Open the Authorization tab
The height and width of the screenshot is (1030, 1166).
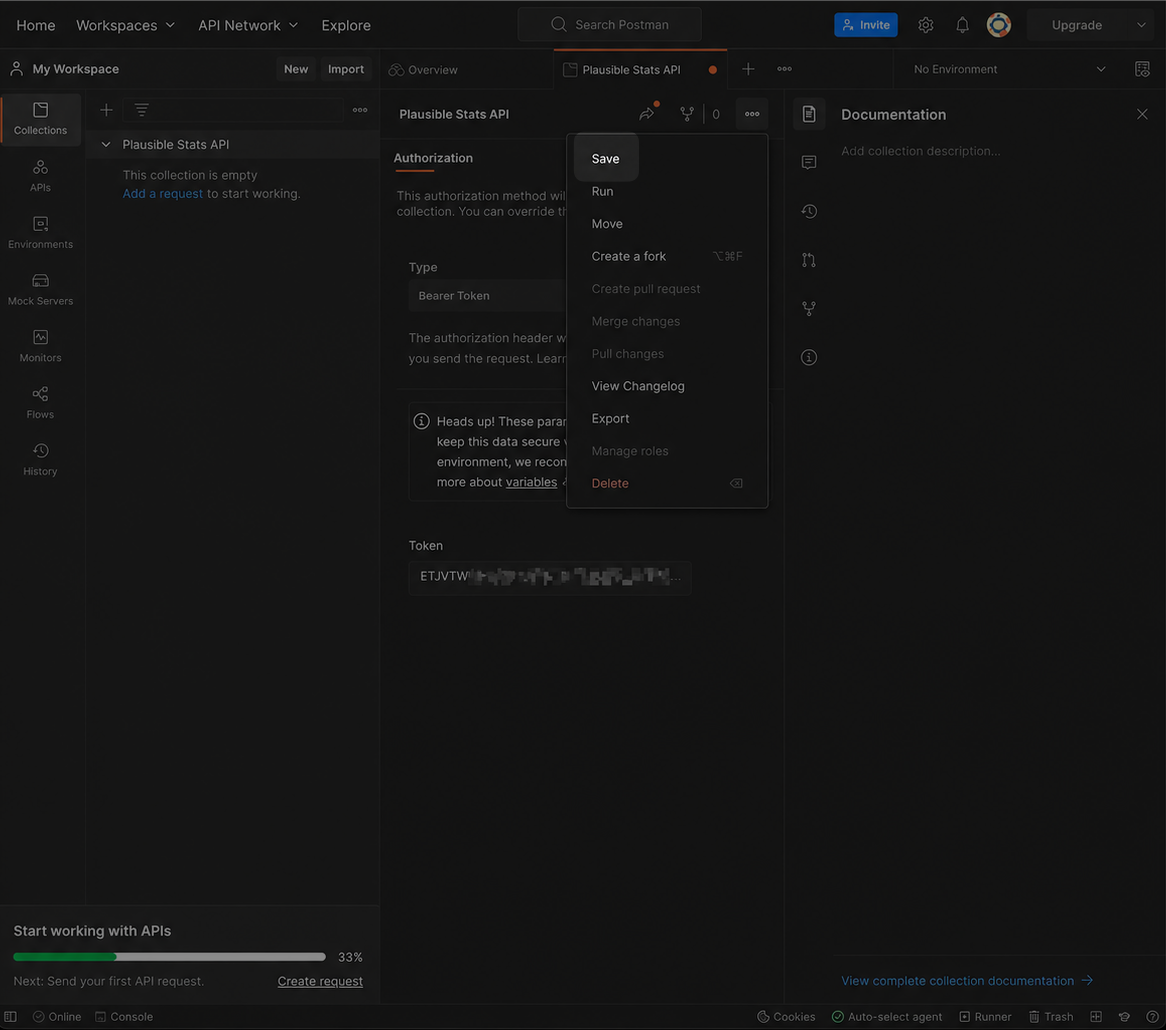[x=433, y=158]
